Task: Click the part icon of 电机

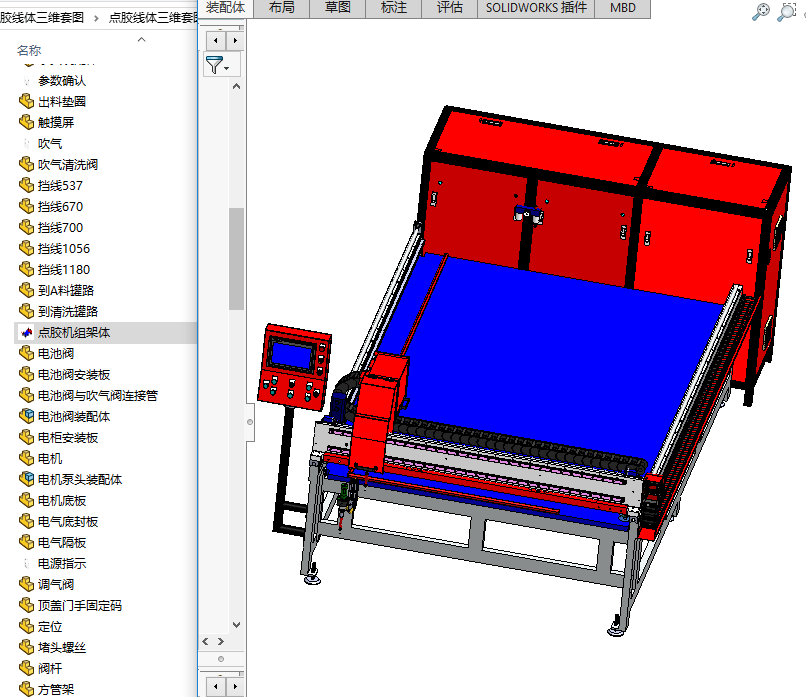Action: (27, 458)
